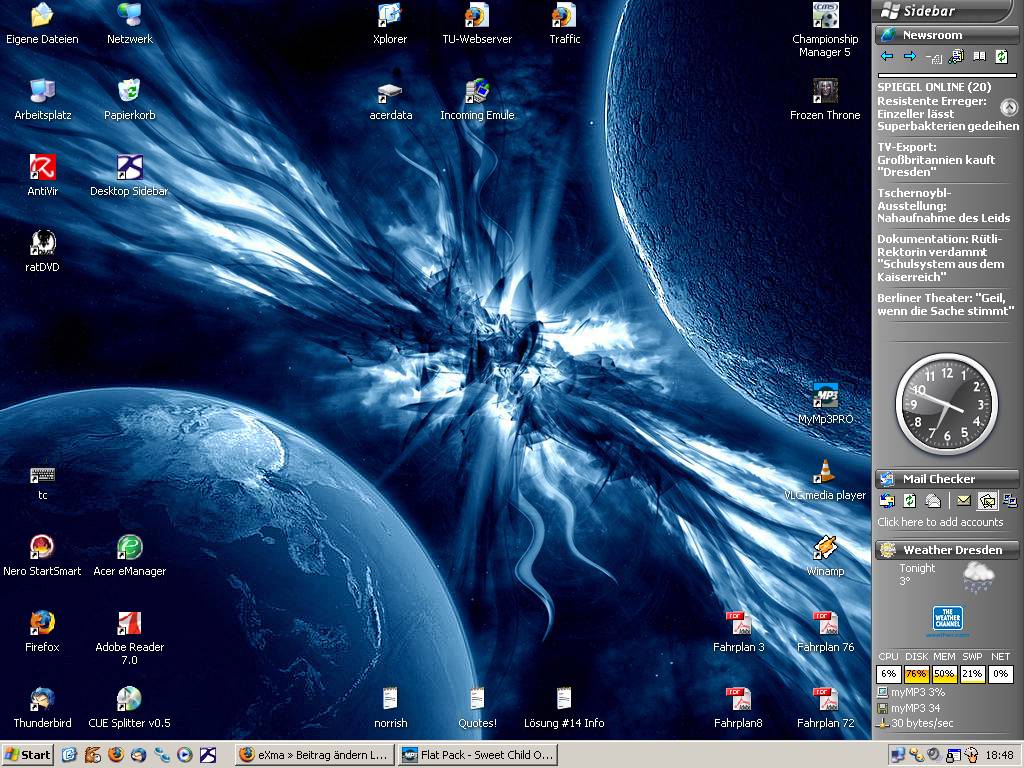The height and width of the screenshot is (768, 1024).
Task: Open the Eigene Dateien desktop icon
Action: pyautogui.click(x=42, y=24)
